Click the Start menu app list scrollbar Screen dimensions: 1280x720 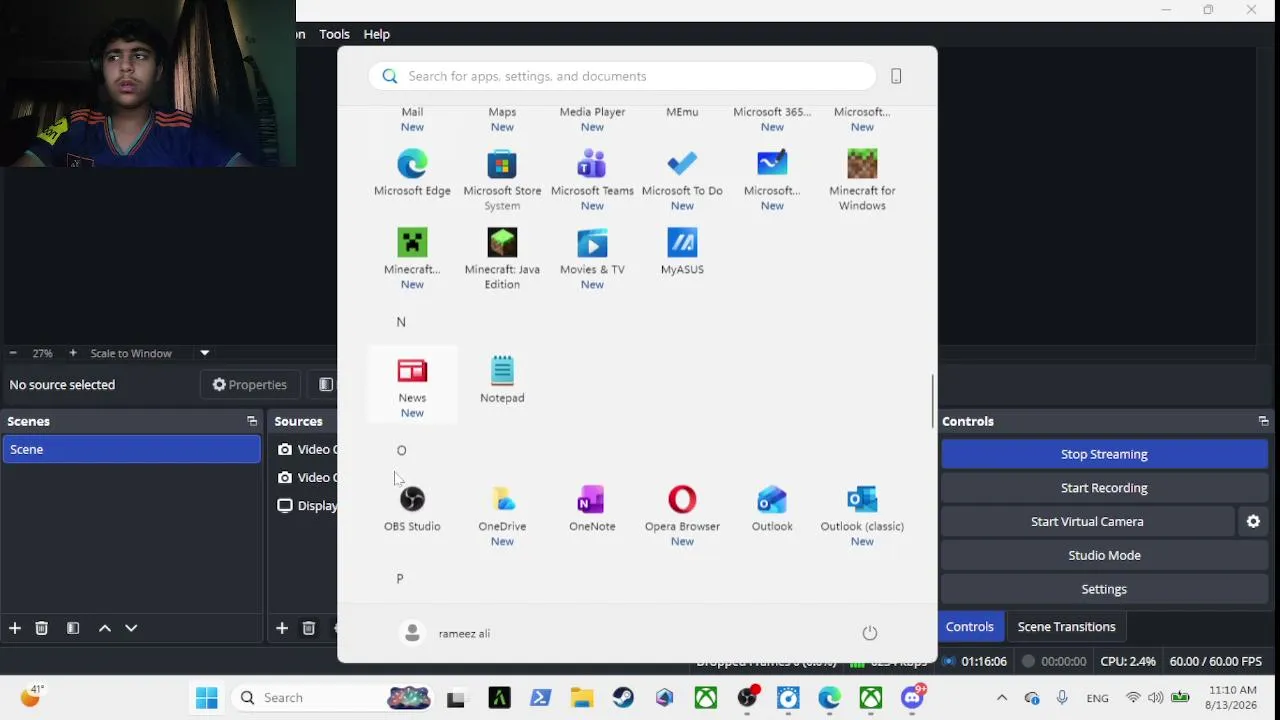pyautogui.click(x=933, y=400)
